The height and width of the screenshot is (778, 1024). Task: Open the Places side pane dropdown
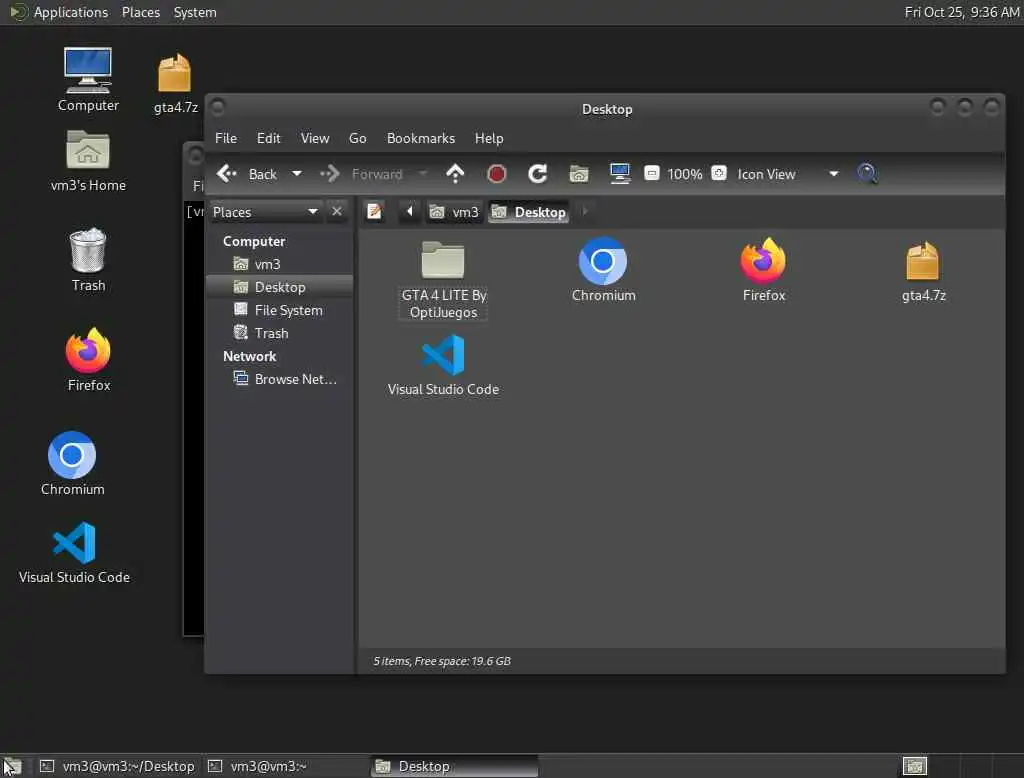(265, 212)
